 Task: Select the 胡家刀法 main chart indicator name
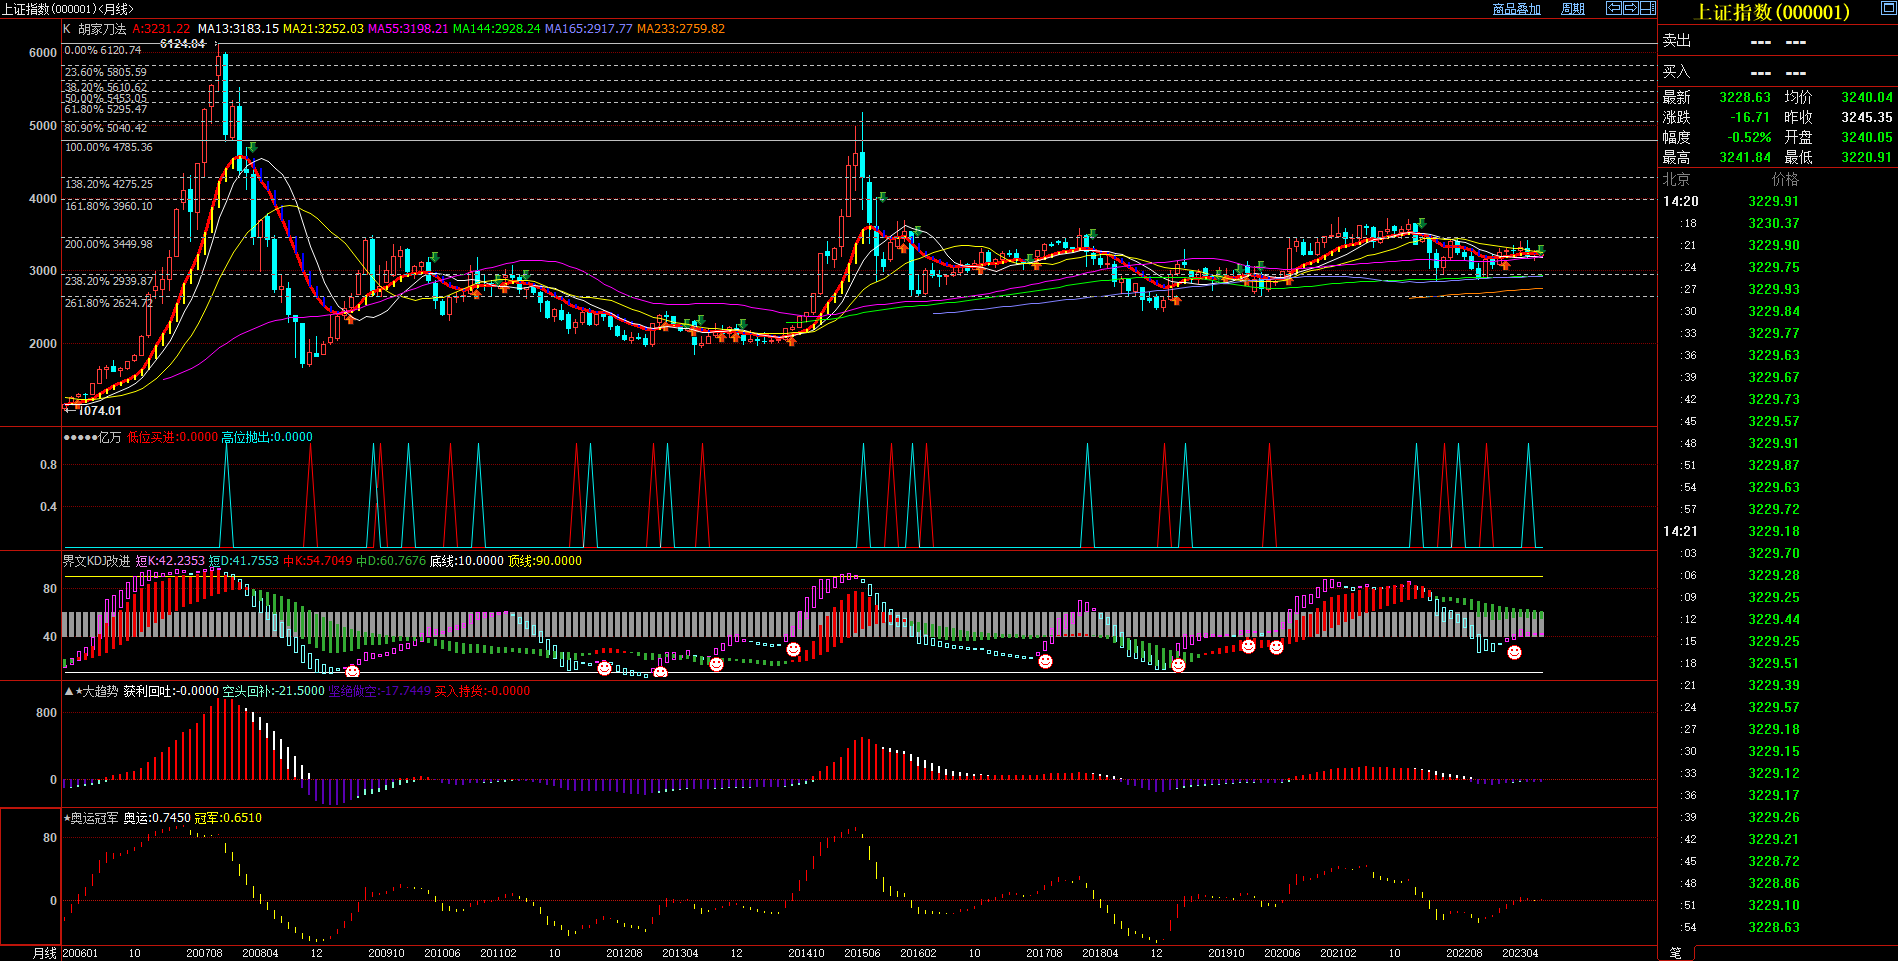pos(102,29)
